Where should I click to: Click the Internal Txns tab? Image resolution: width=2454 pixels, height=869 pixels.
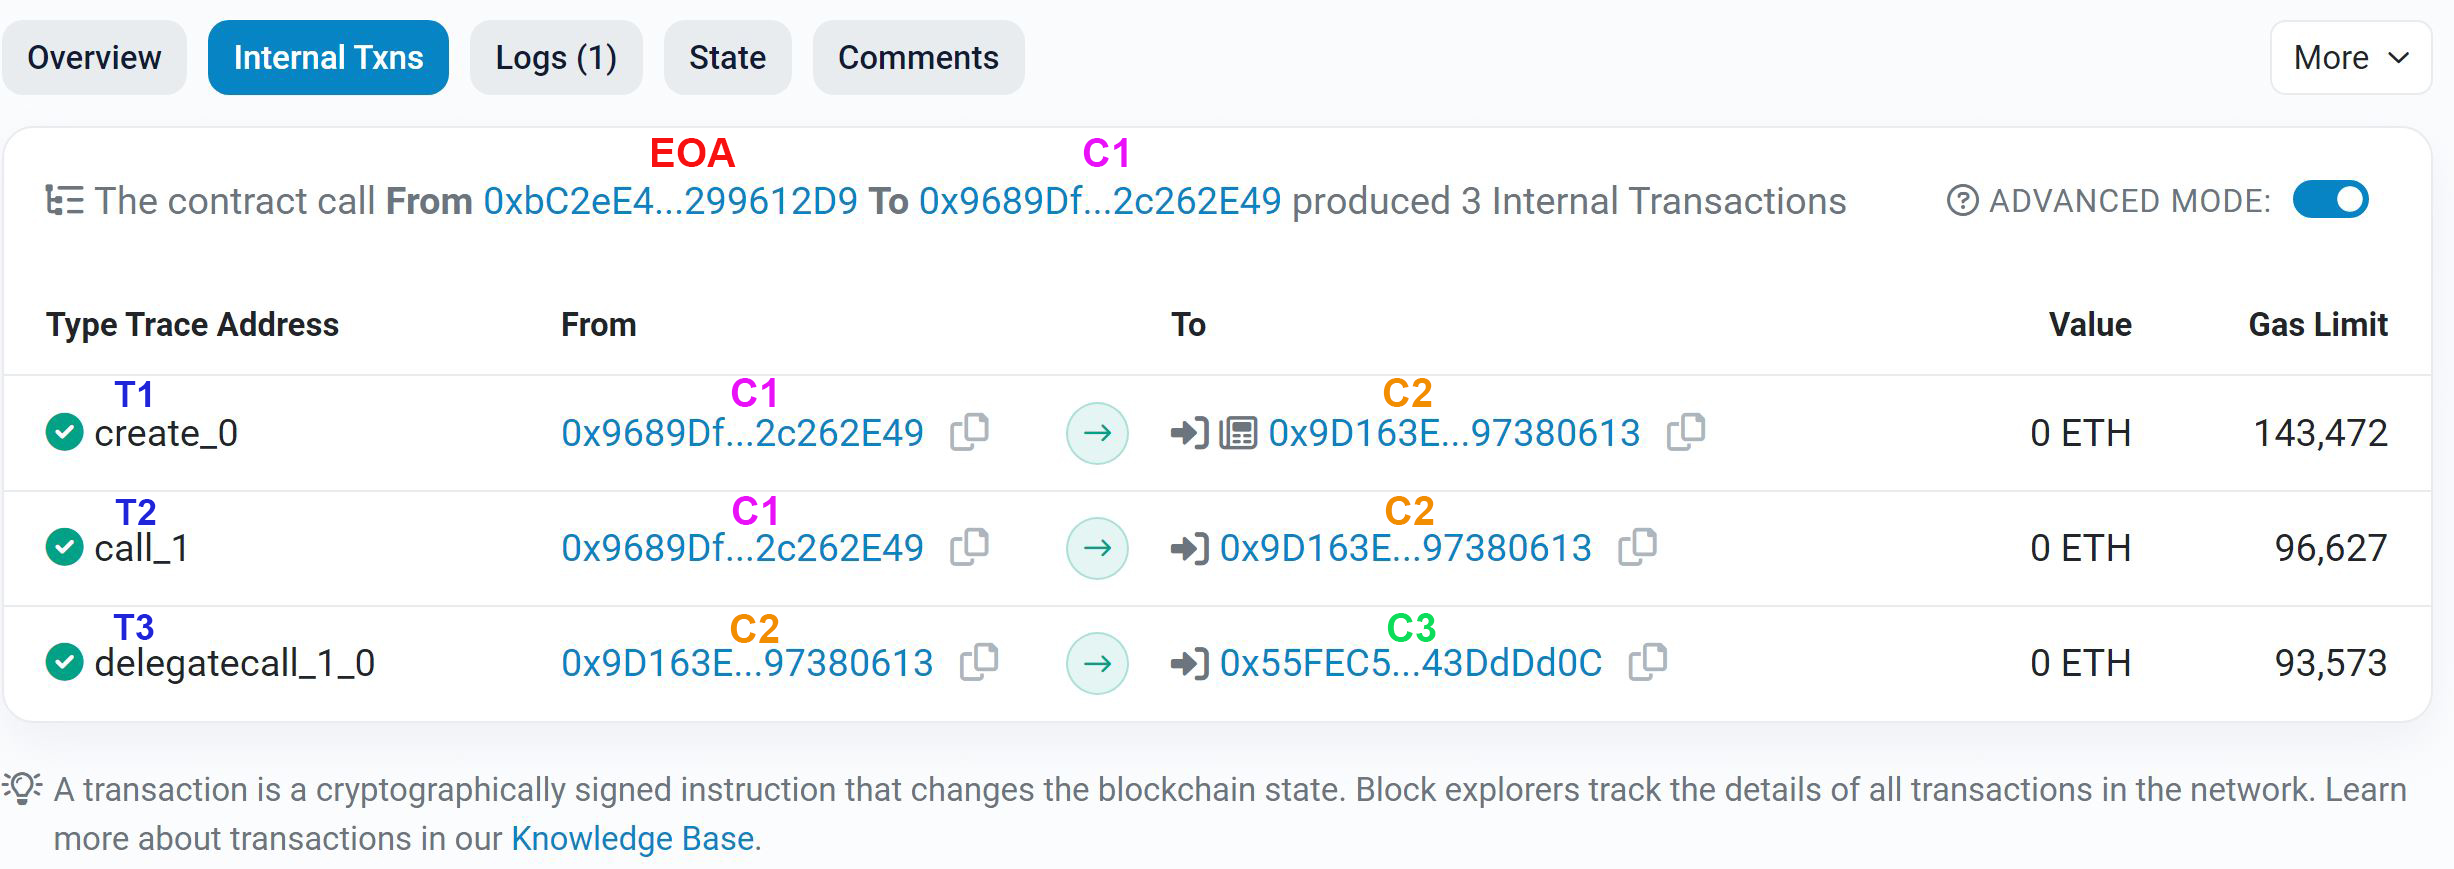pyautogui.click(x=328, y=58)
